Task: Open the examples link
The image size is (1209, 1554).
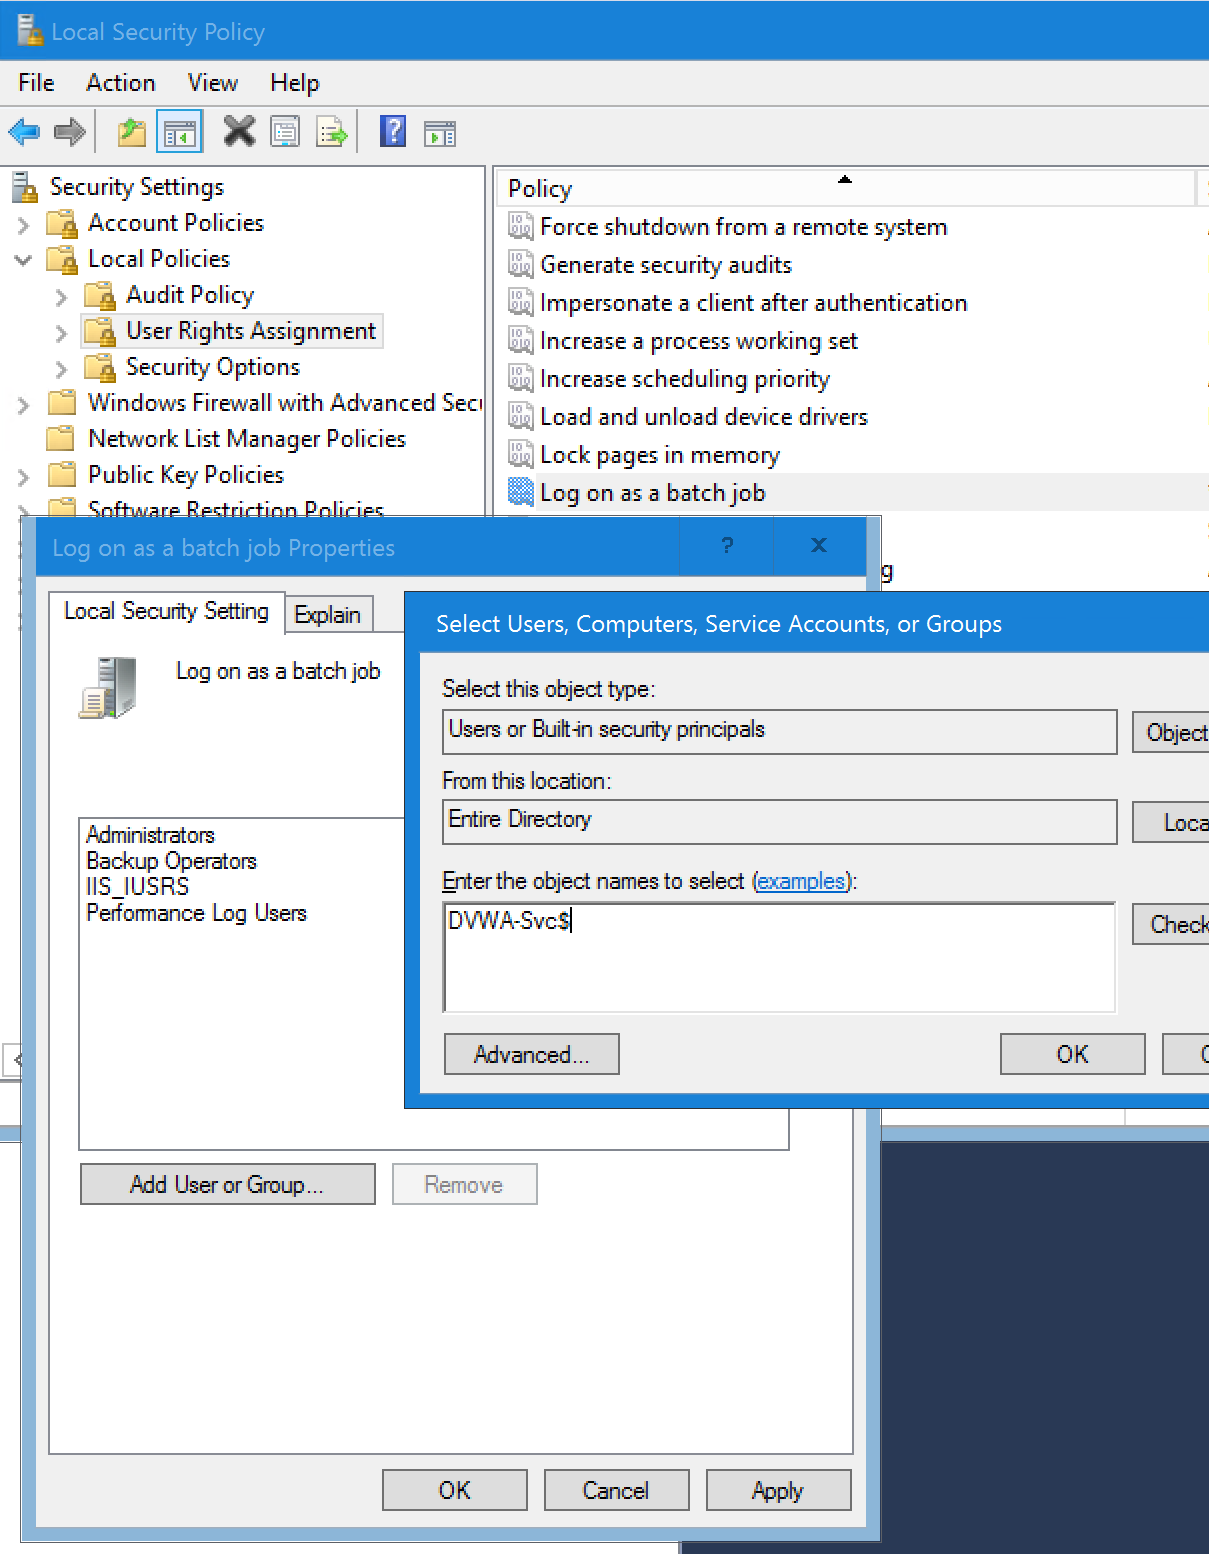Action: coord(801,881)
